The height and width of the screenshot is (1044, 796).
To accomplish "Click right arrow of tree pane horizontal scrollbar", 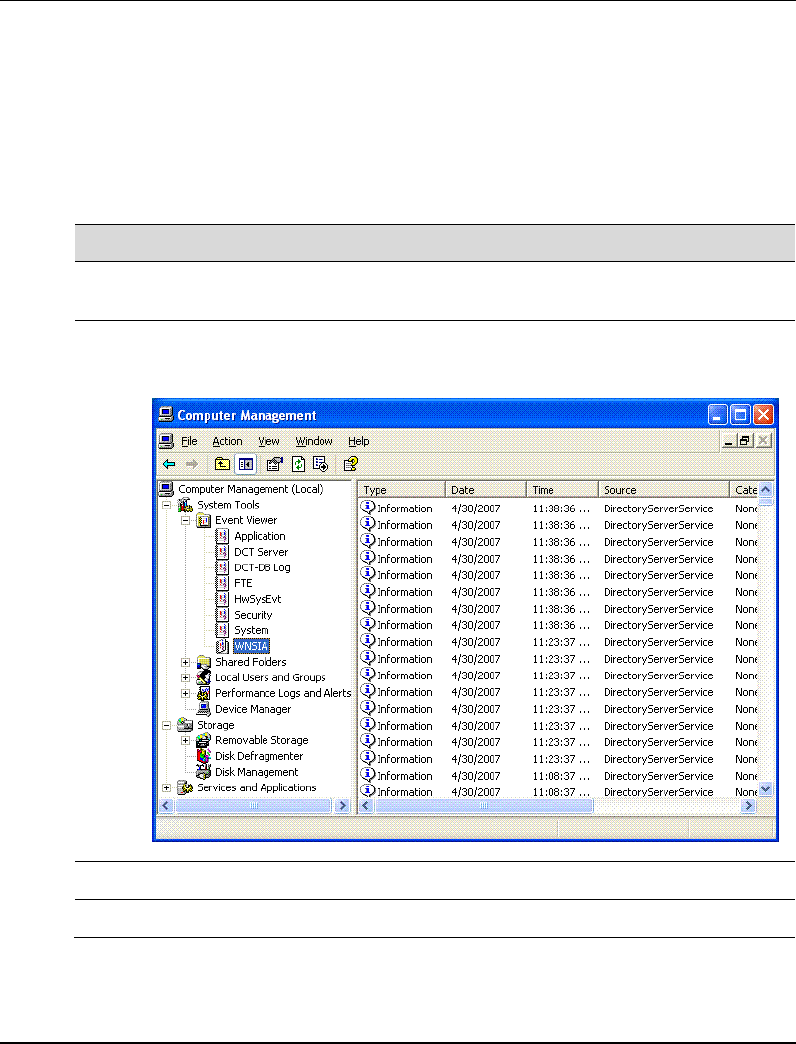I will pyautogui.click(x=343, y=806).
